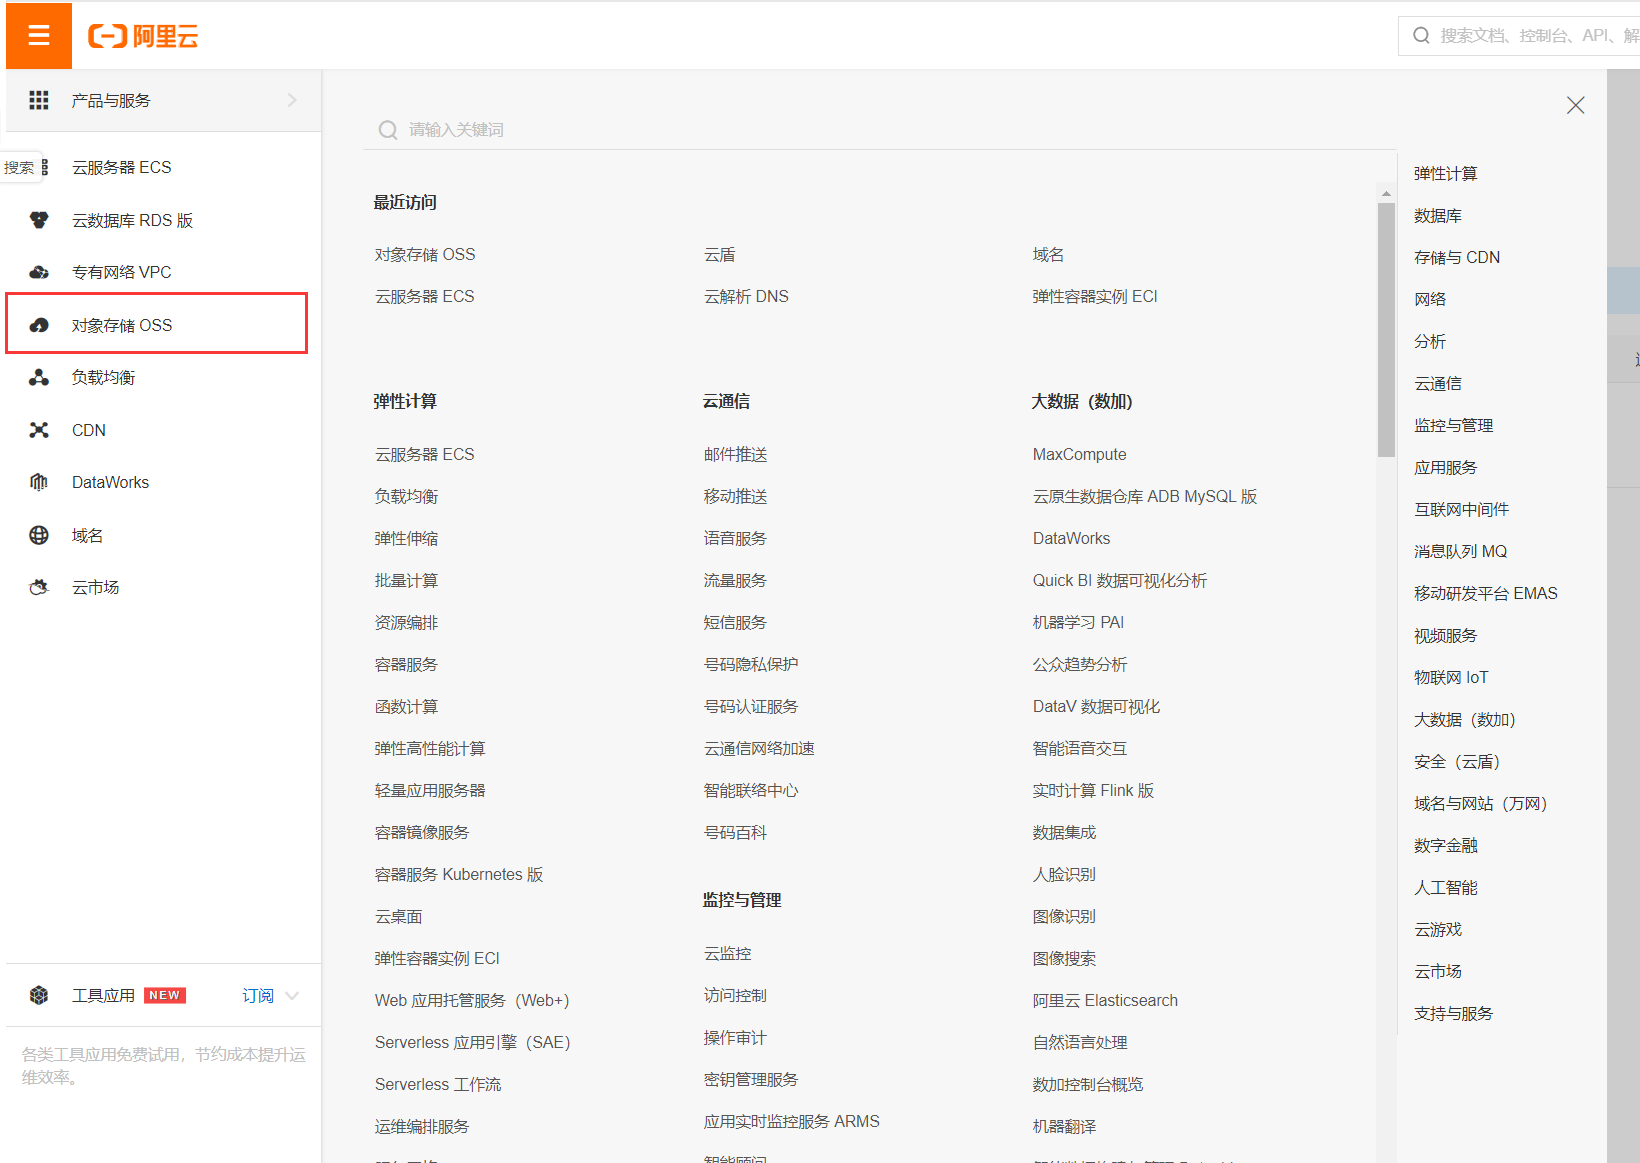Open 云解析 DNS link
This screenshot has height=1163, width=1640.
tap(746, 296)
